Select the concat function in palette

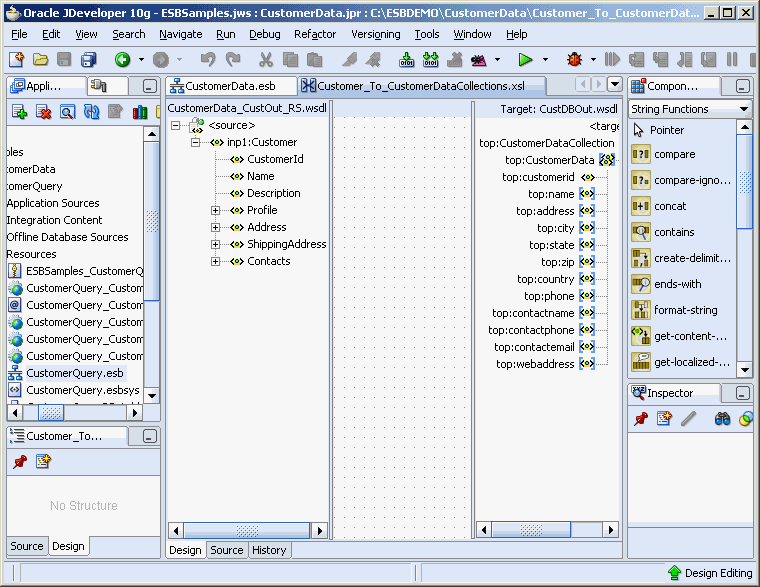[670, 206]
